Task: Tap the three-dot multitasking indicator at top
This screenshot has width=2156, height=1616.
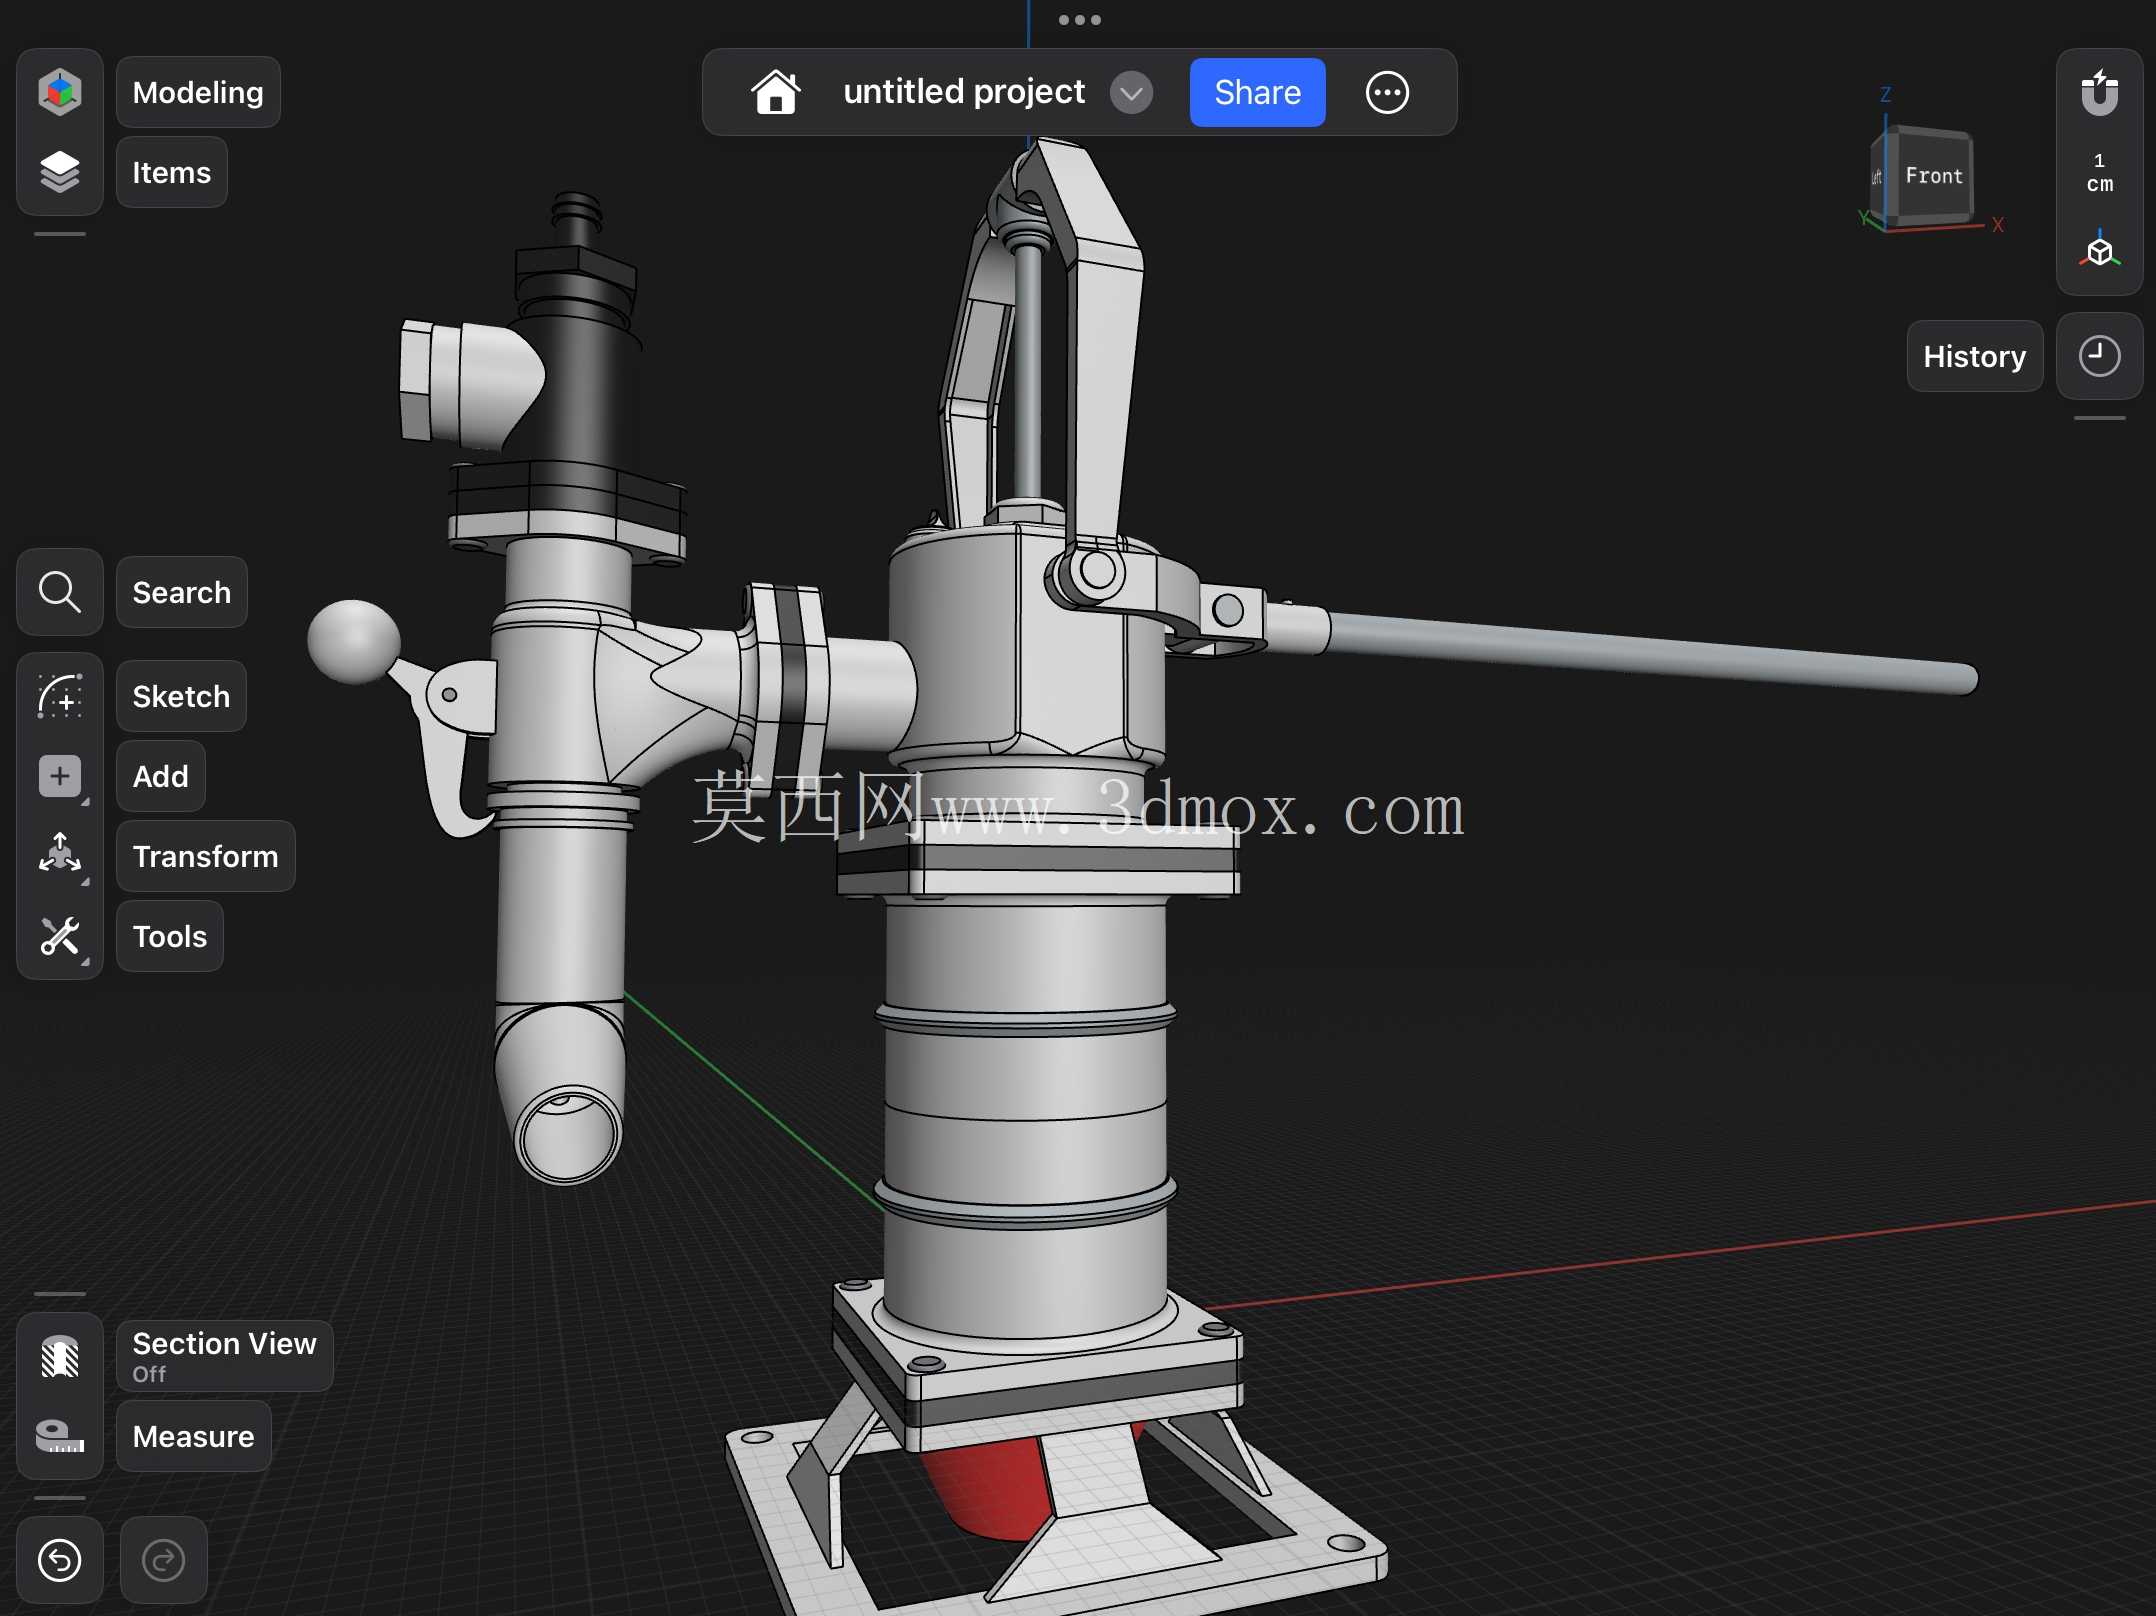Action: [x=1079, y=20]
